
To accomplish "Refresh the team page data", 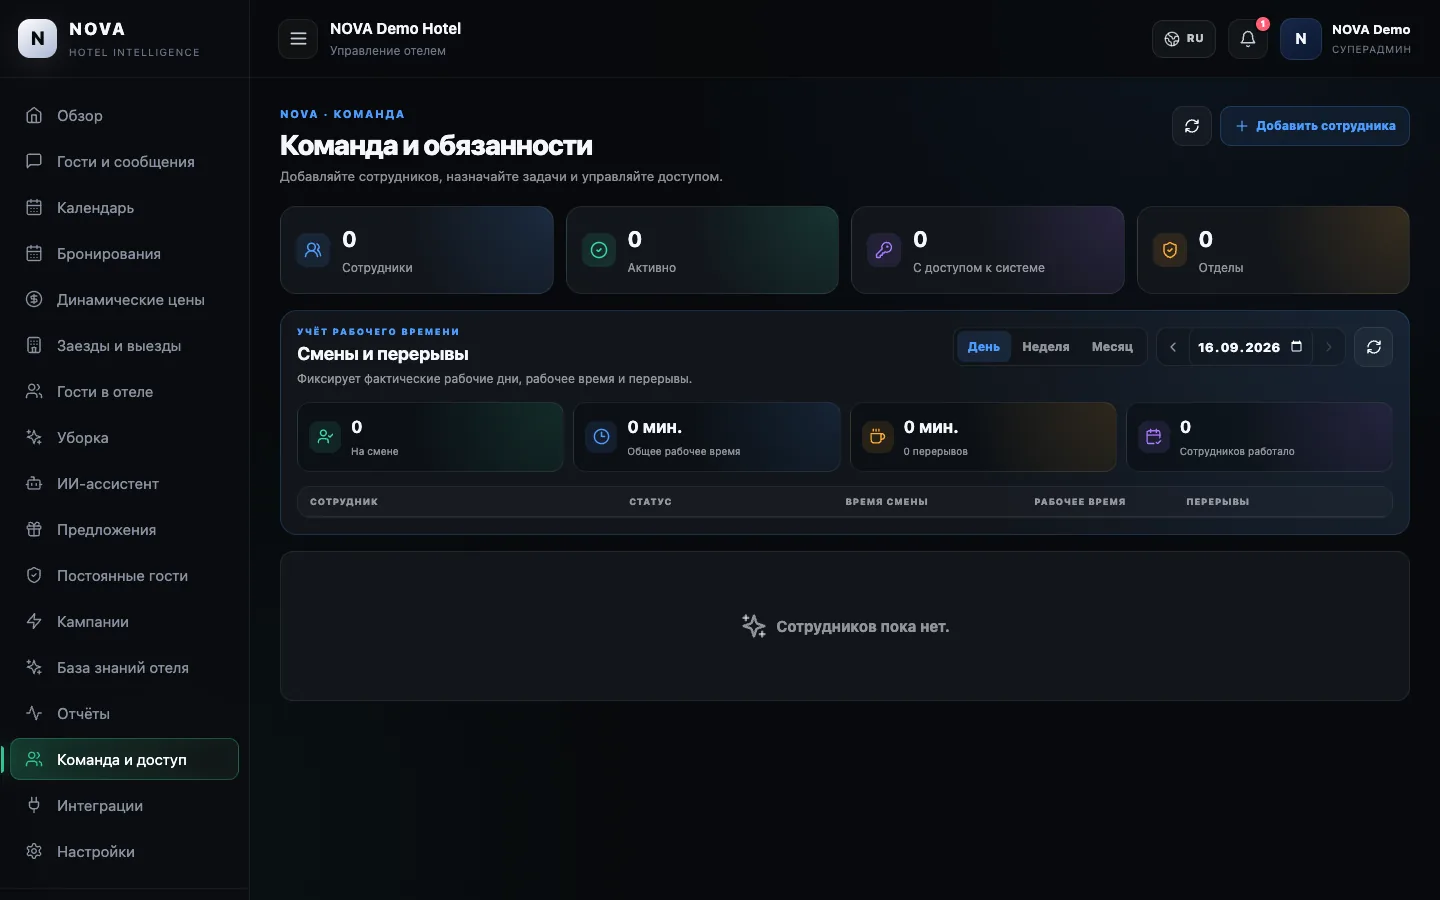I will pyautogui.click(x=1192, y=126).
